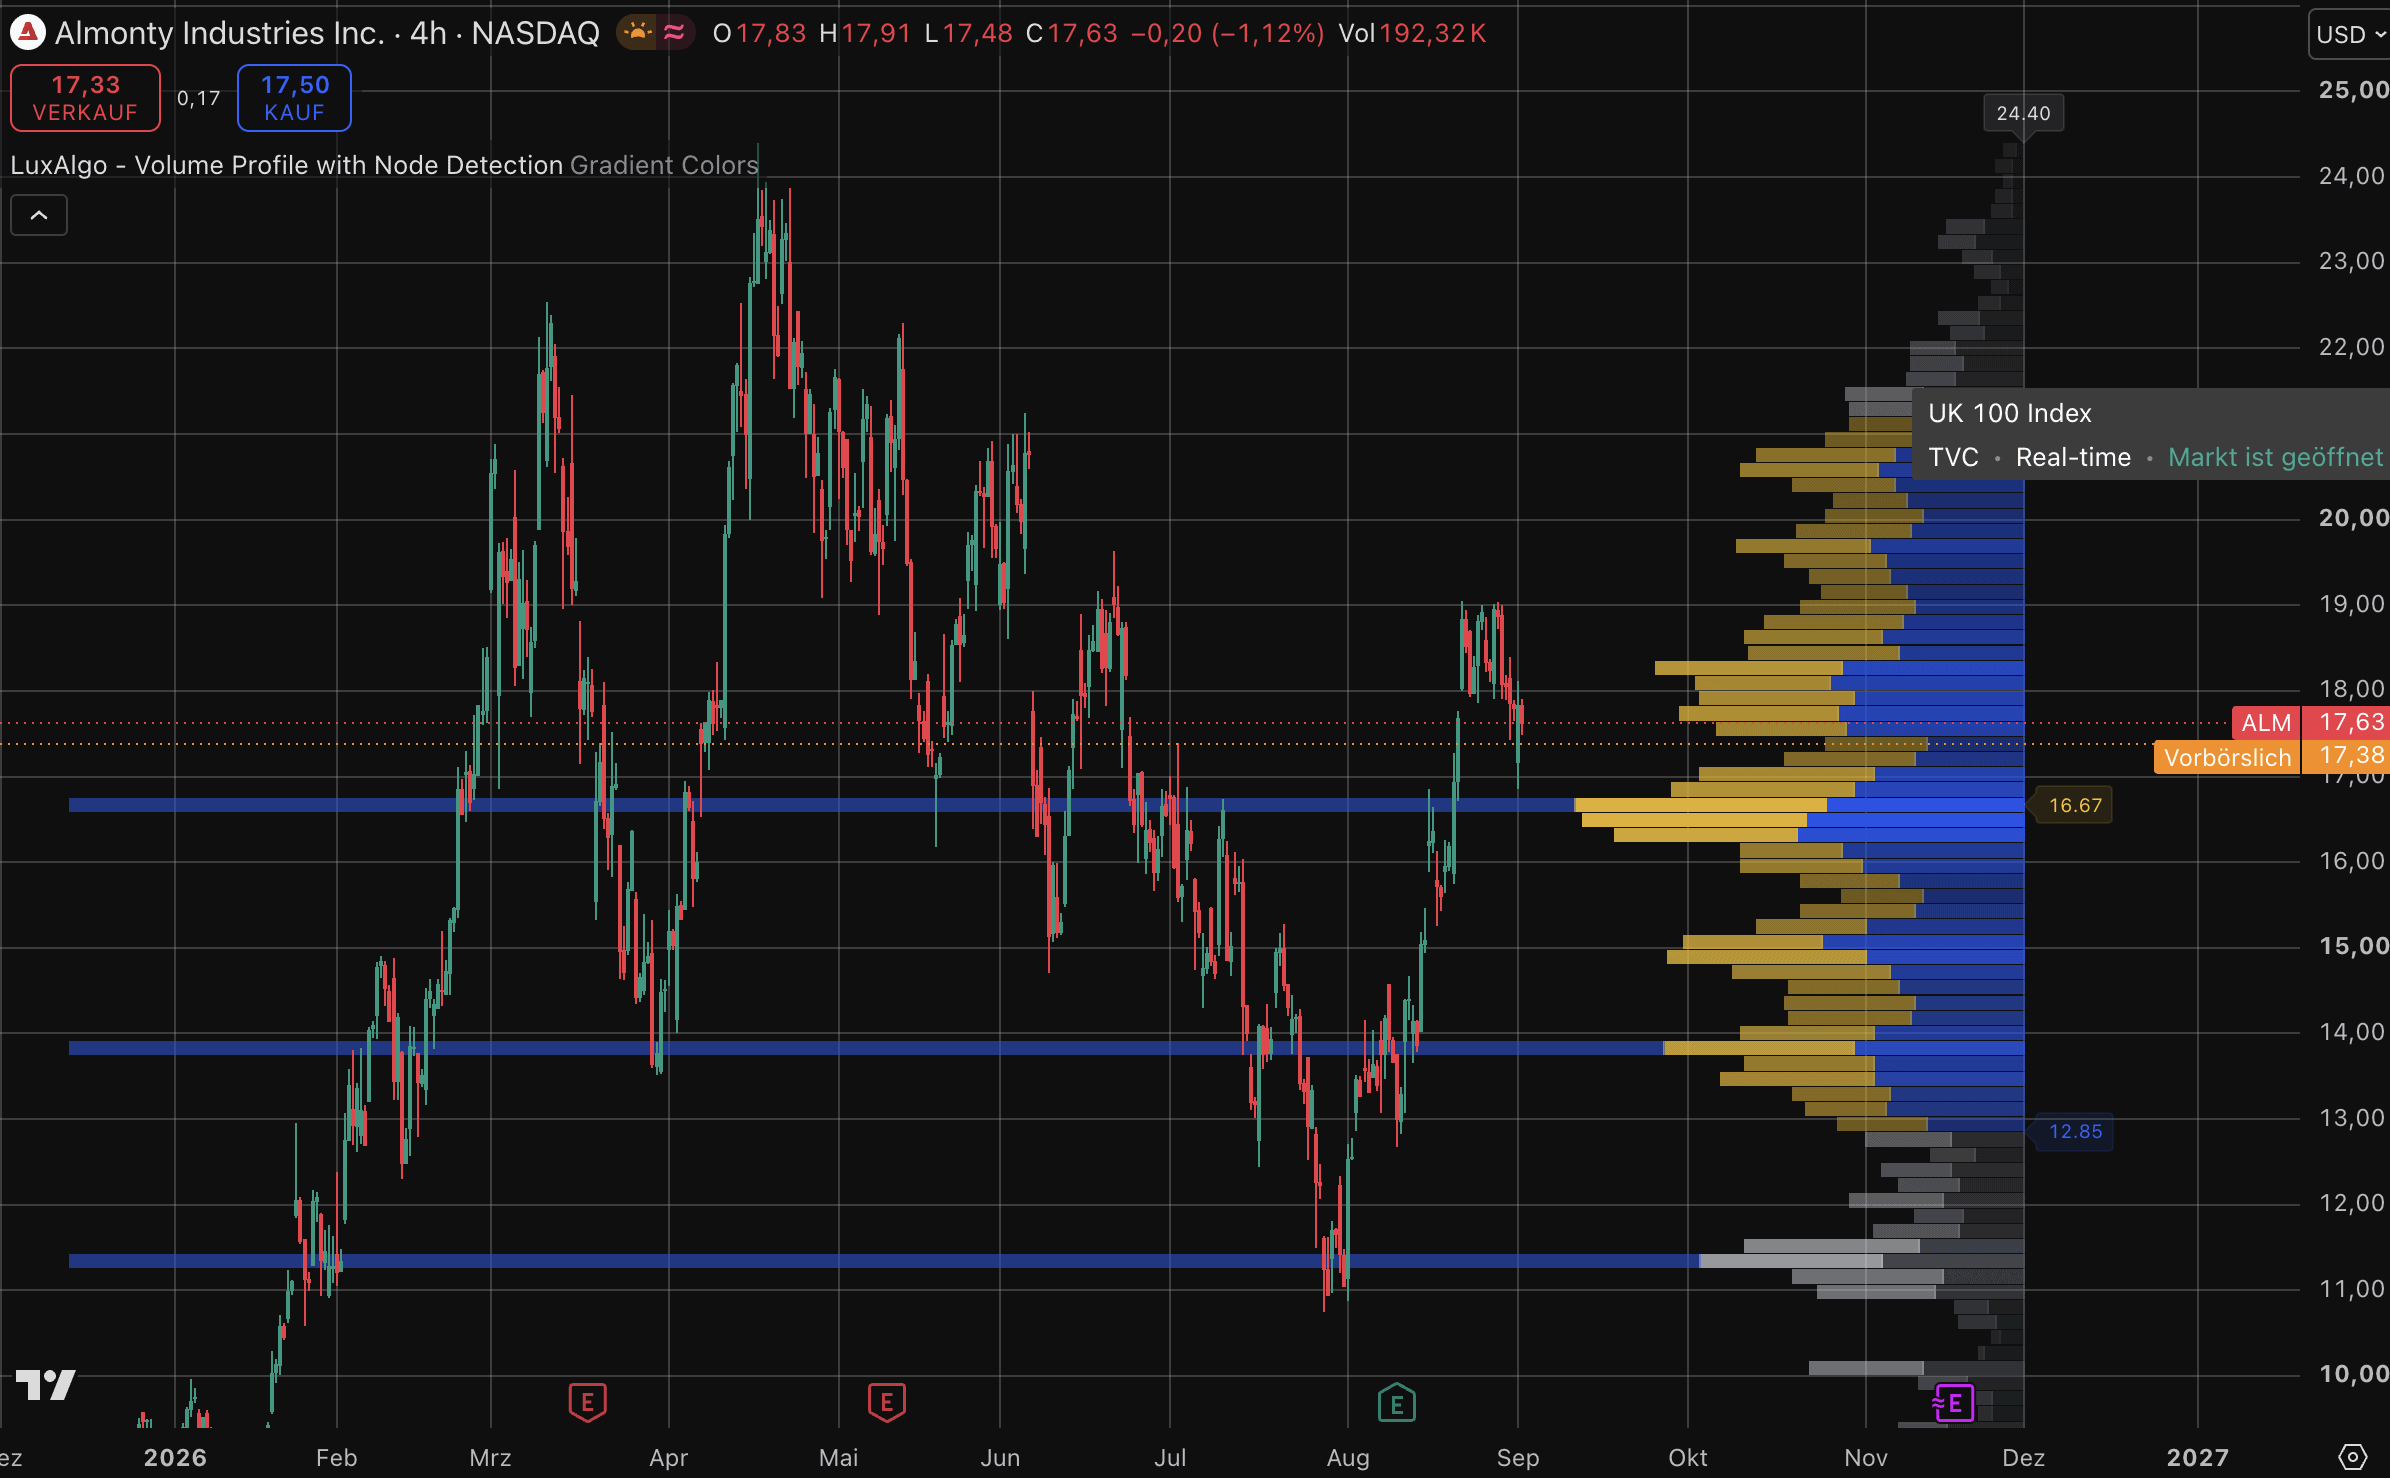Click the 20,00 price axis label
This screenshot has height=1478, width=2390.
[2353, 518]
